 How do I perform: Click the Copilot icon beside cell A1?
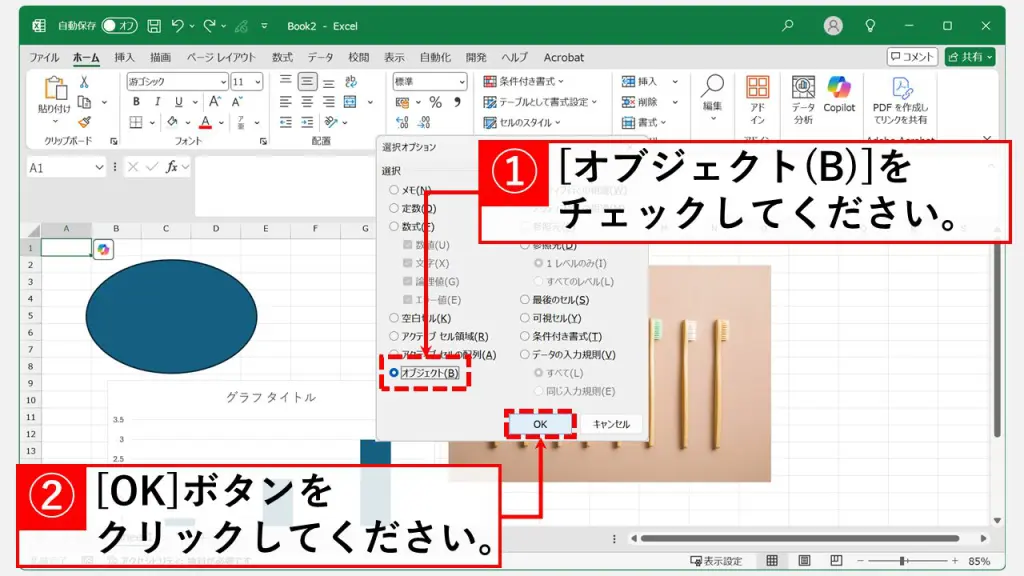click(103, 249)
